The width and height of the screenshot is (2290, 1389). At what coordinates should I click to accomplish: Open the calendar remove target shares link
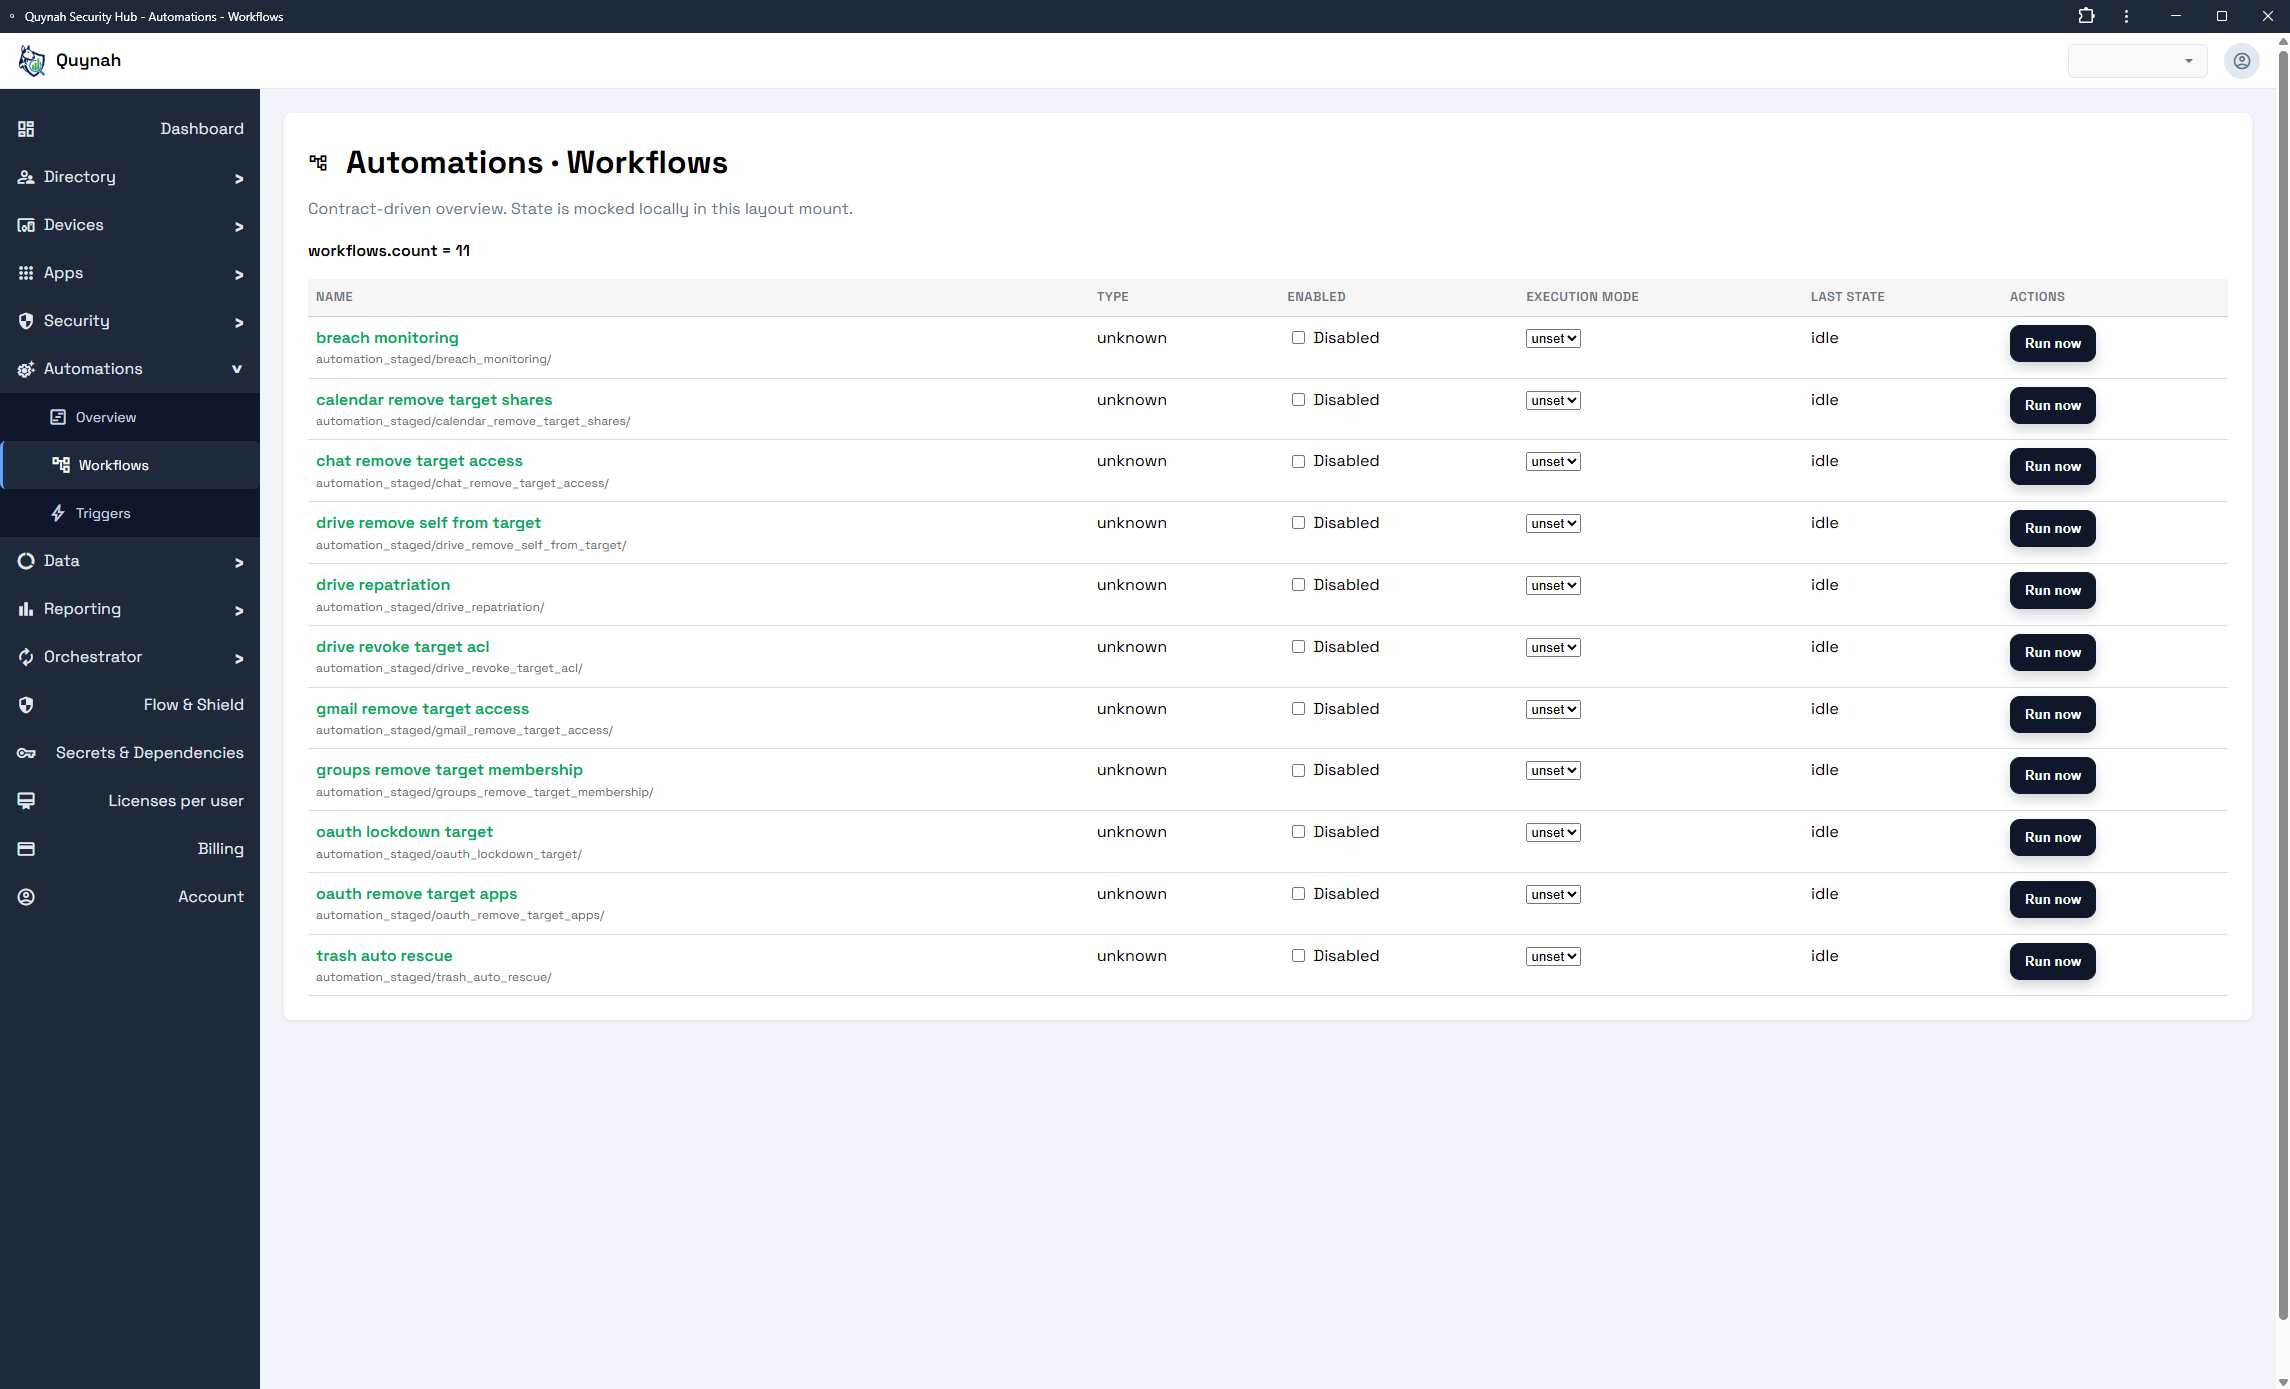tap(434, 400)
